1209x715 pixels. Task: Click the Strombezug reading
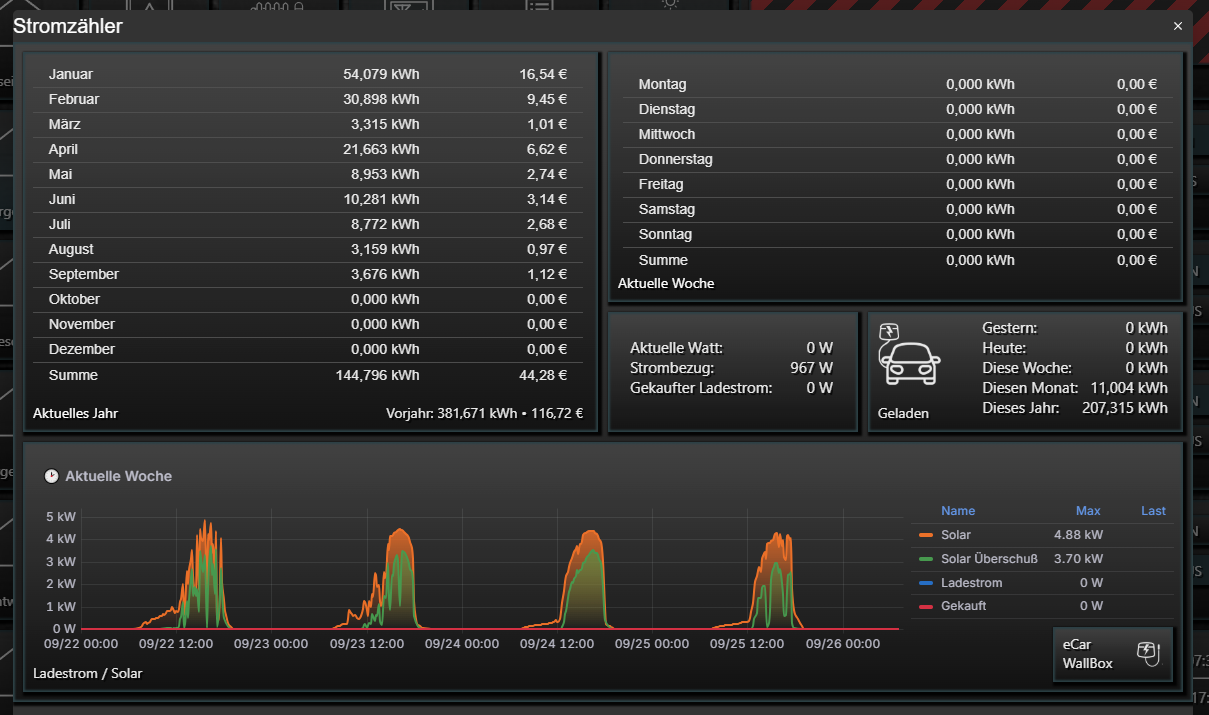point(731,368)
